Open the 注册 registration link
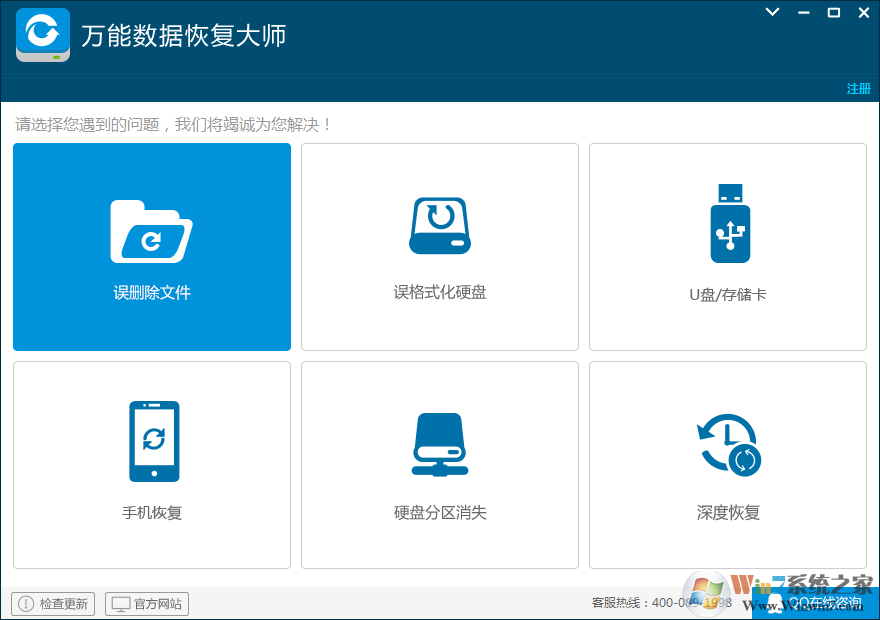Viewport: 880px width, 620px height. coord(858,89)
